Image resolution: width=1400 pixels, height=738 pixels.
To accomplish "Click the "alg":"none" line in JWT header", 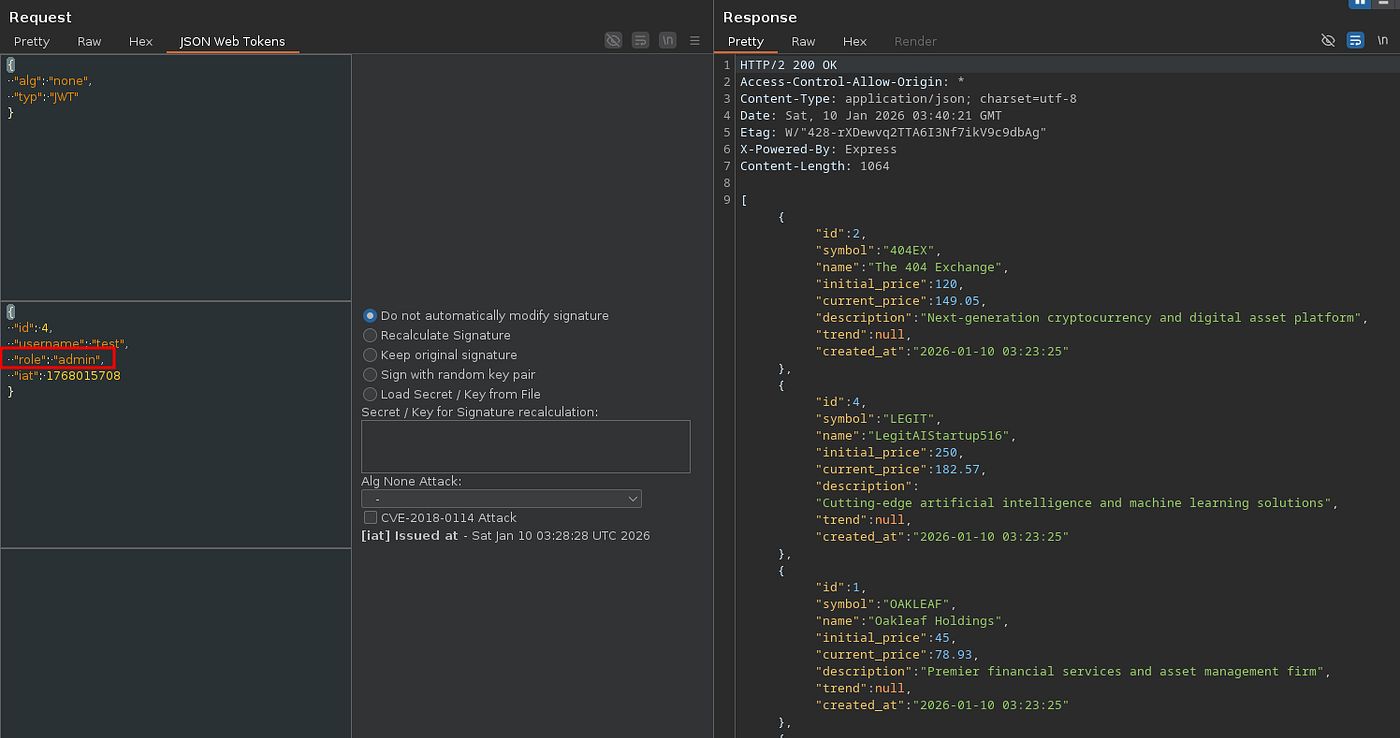I will tap(50, 80).
